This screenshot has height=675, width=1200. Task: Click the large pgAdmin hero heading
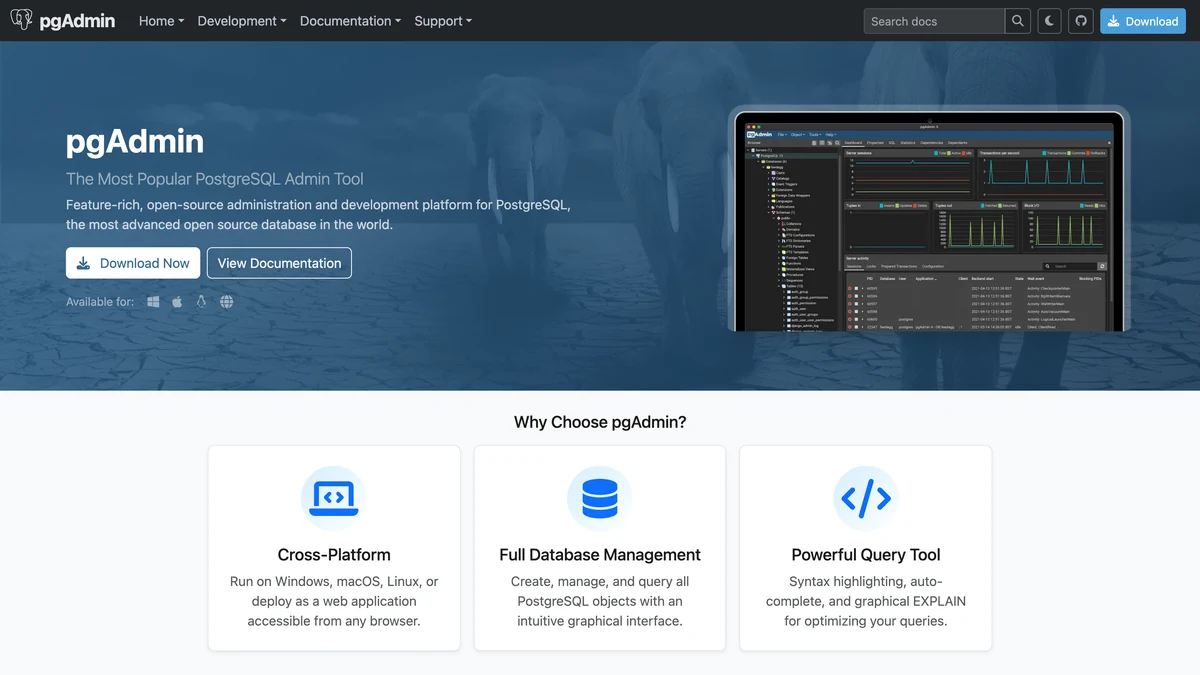pyautogui.click(x=135, y=142)
